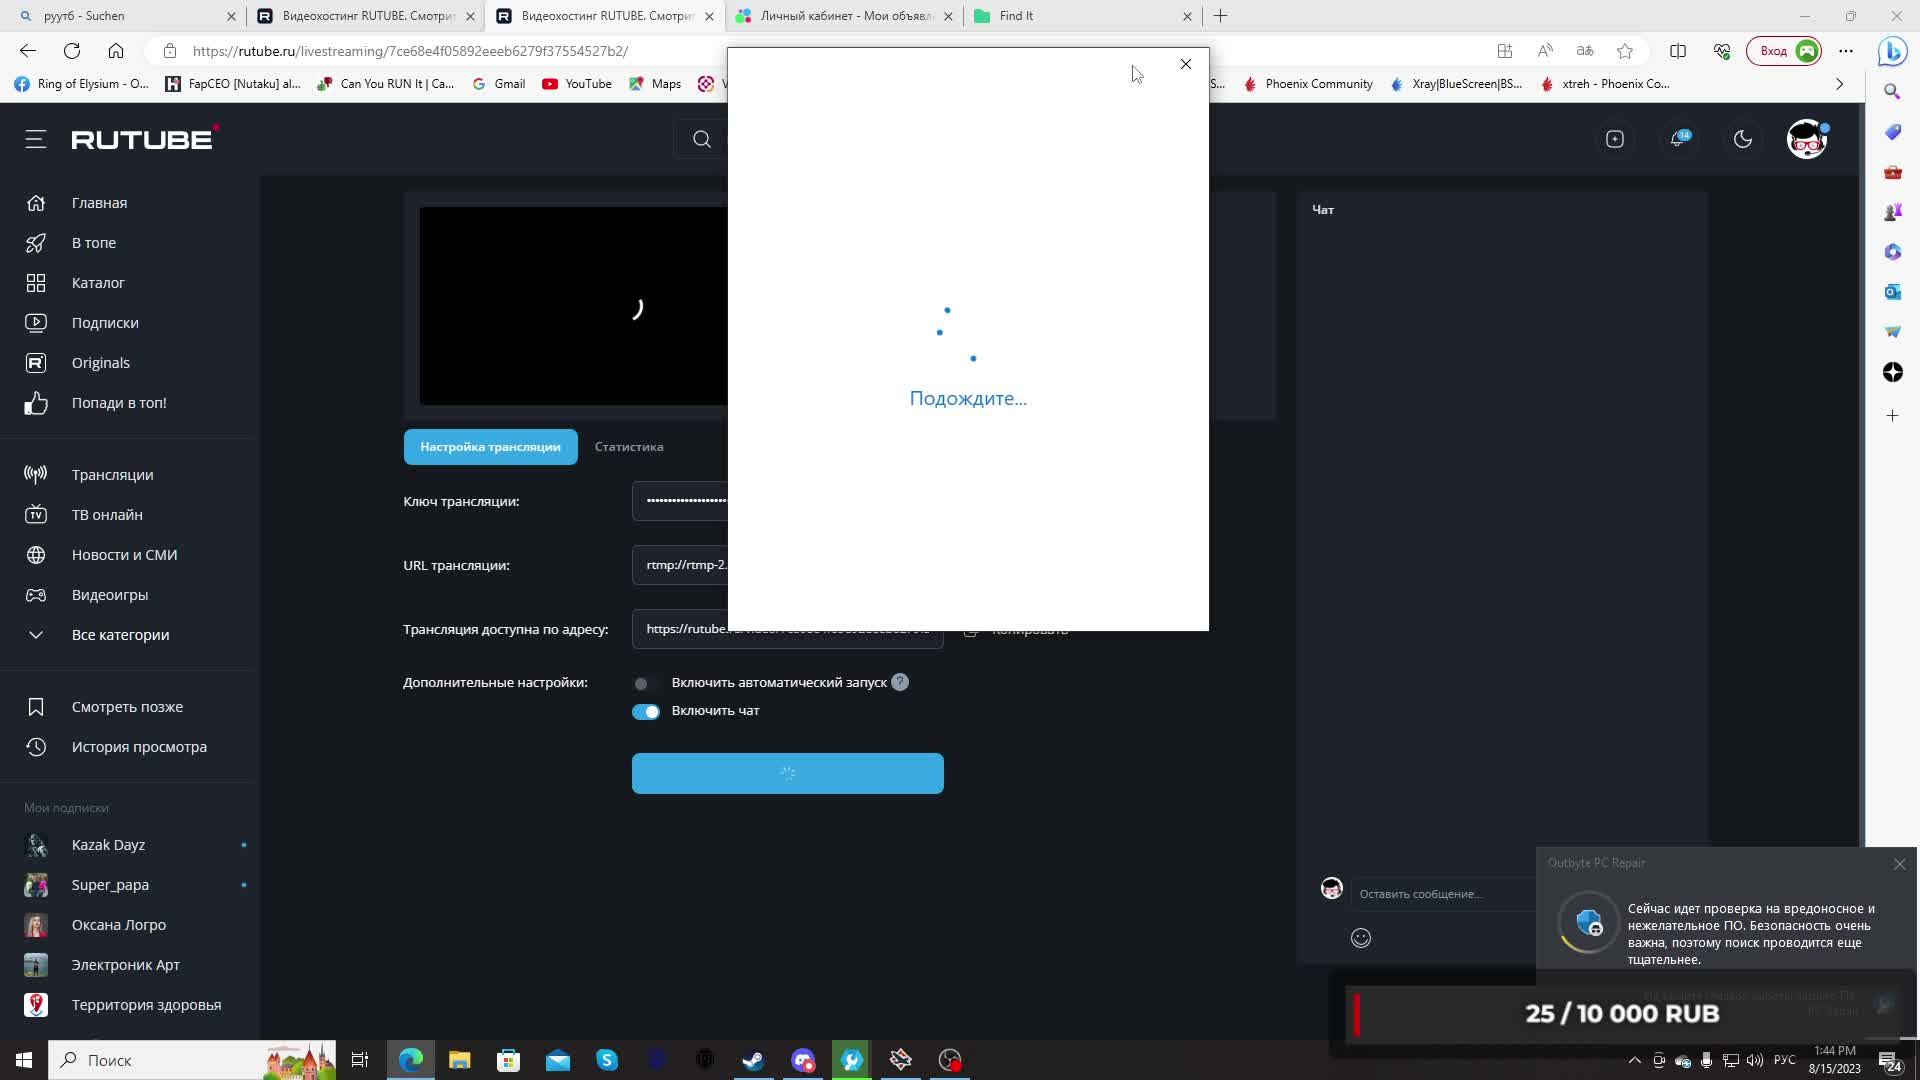1920x1080 pixels.
Task: Open Трансляции in sidebar
Action: point(112,475)
